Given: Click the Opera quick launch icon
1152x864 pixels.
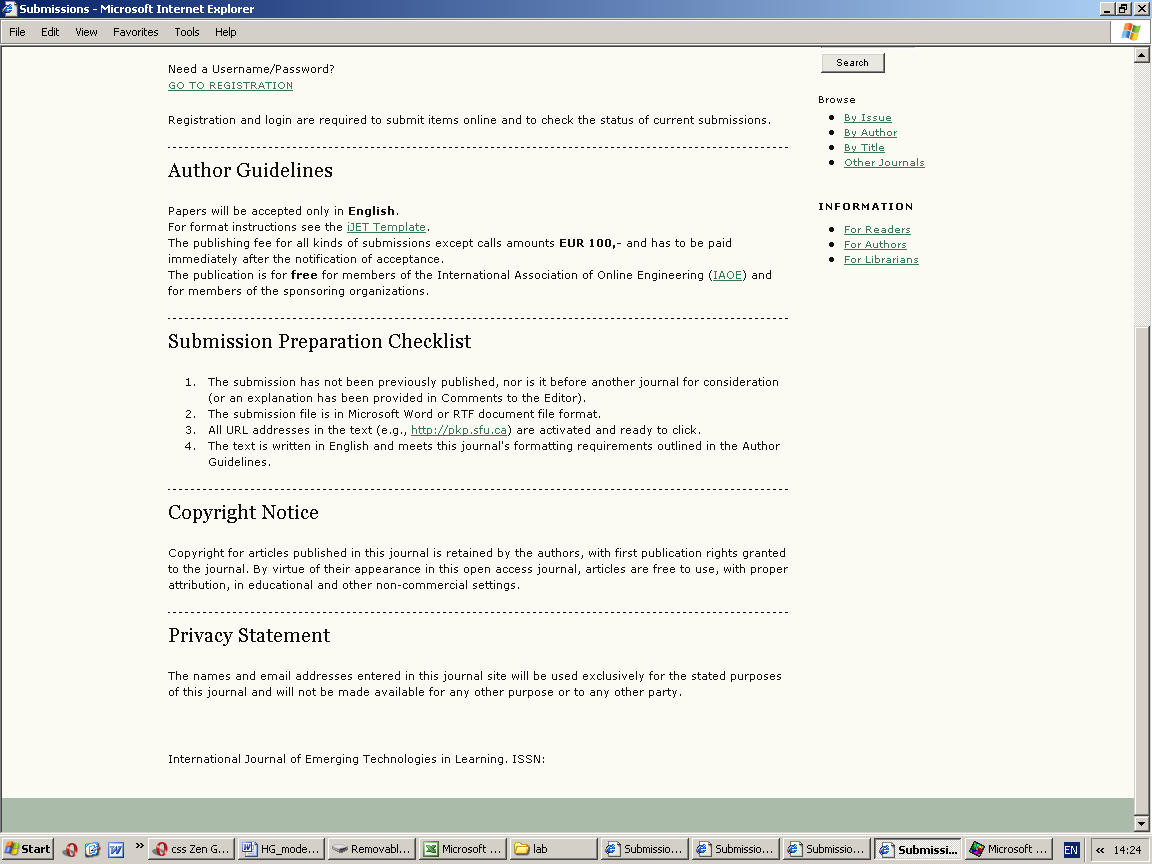Looking at the screenshot, I should [x=70, y=849].
